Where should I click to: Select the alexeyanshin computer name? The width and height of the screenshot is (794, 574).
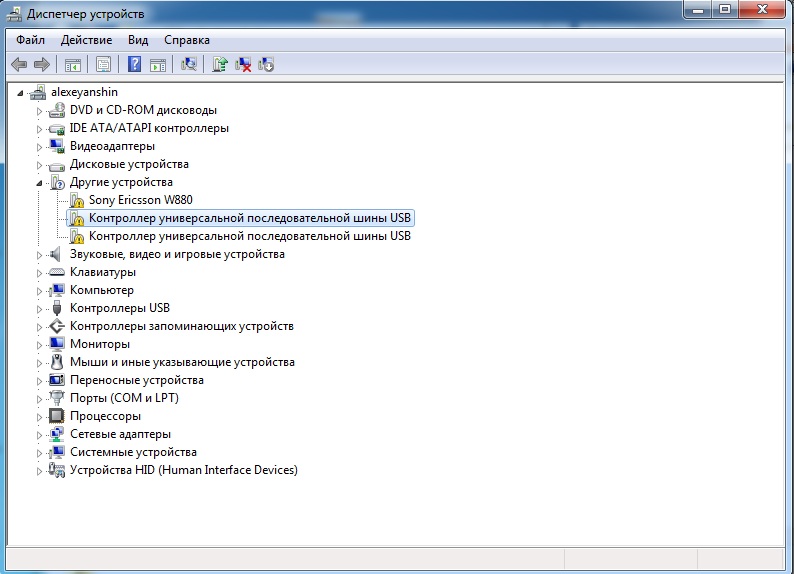click(84, 92)
